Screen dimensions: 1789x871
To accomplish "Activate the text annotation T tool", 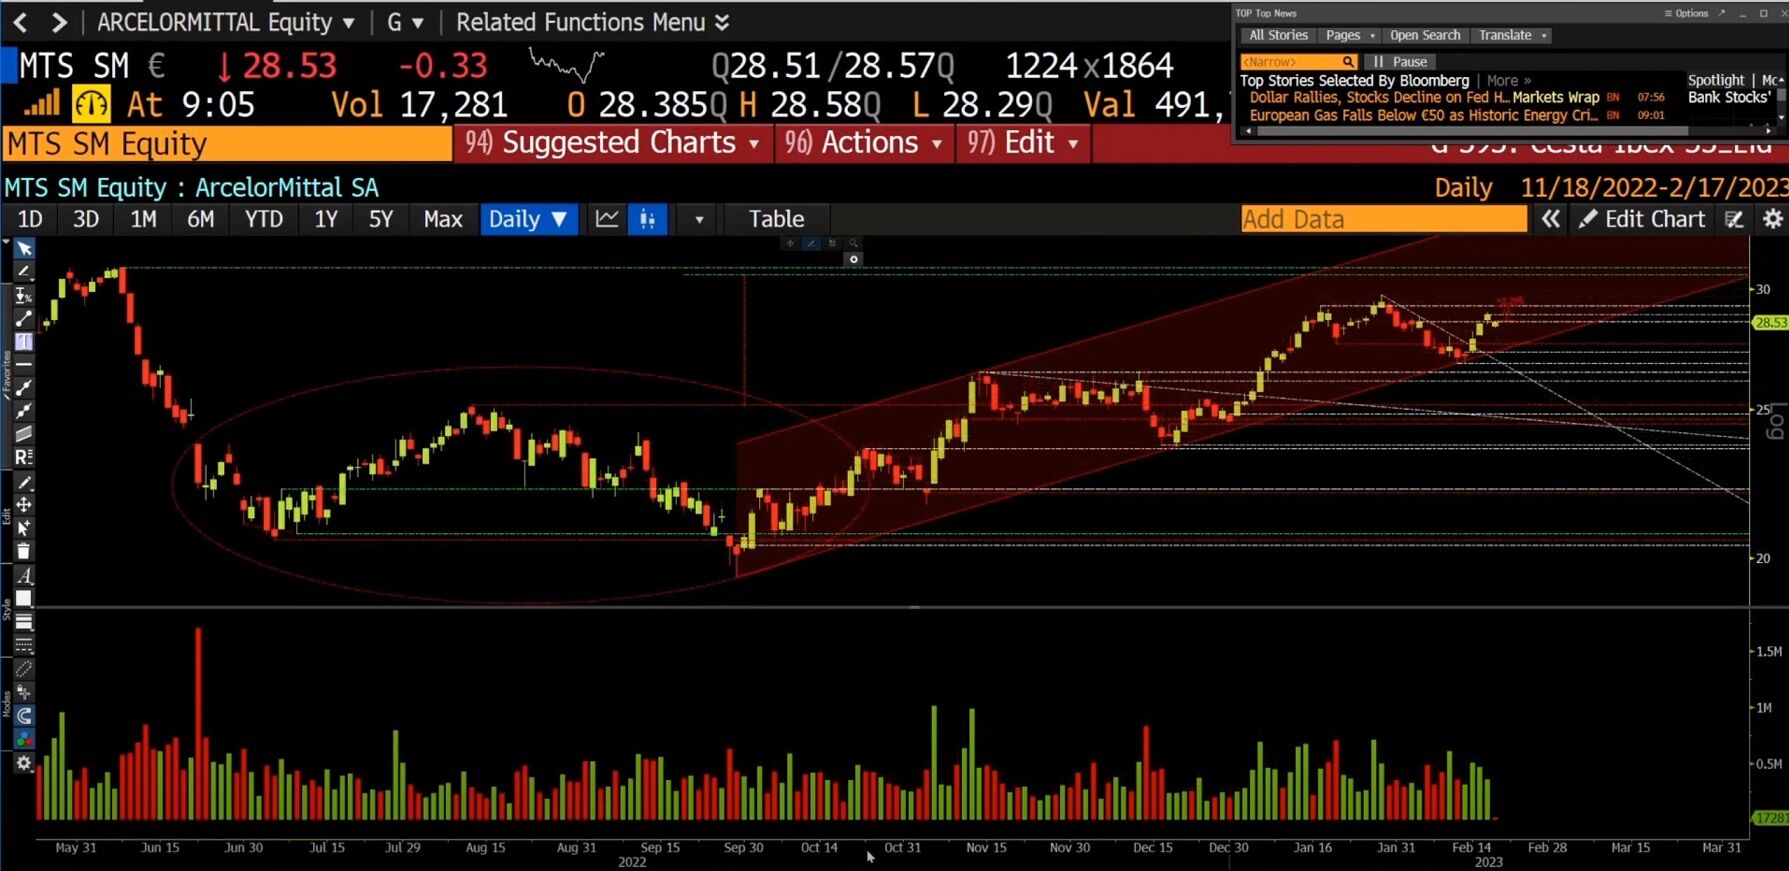I will click(24, 342).
